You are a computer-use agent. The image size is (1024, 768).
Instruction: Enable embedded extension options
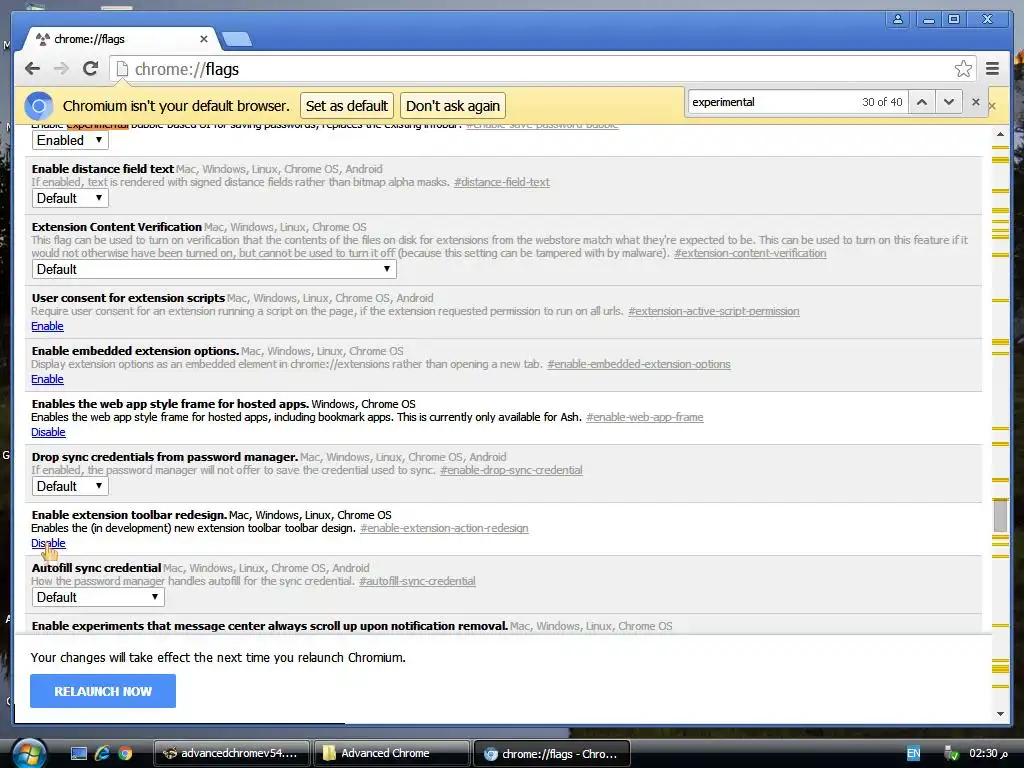coord(47,379)
